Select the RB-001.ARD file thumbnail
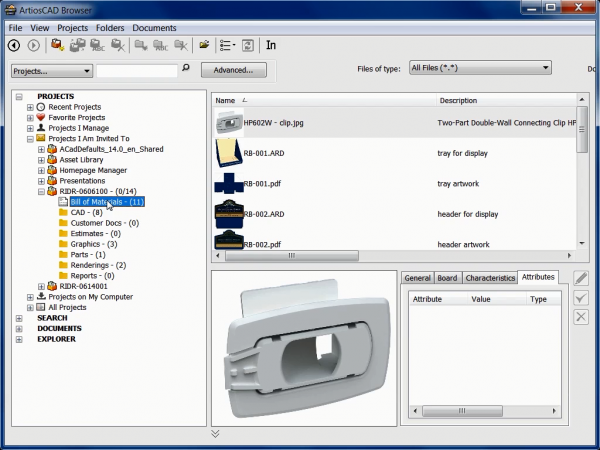 tap(229, 155)
